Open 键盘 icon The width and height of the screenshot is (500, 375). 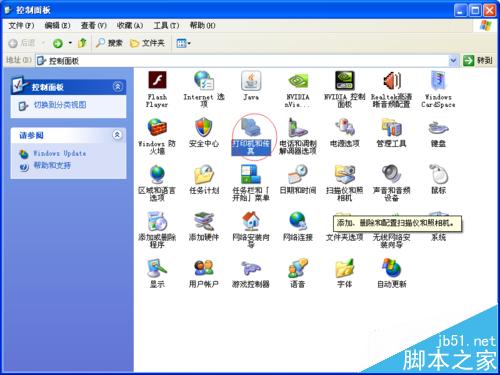coord(438,128)
